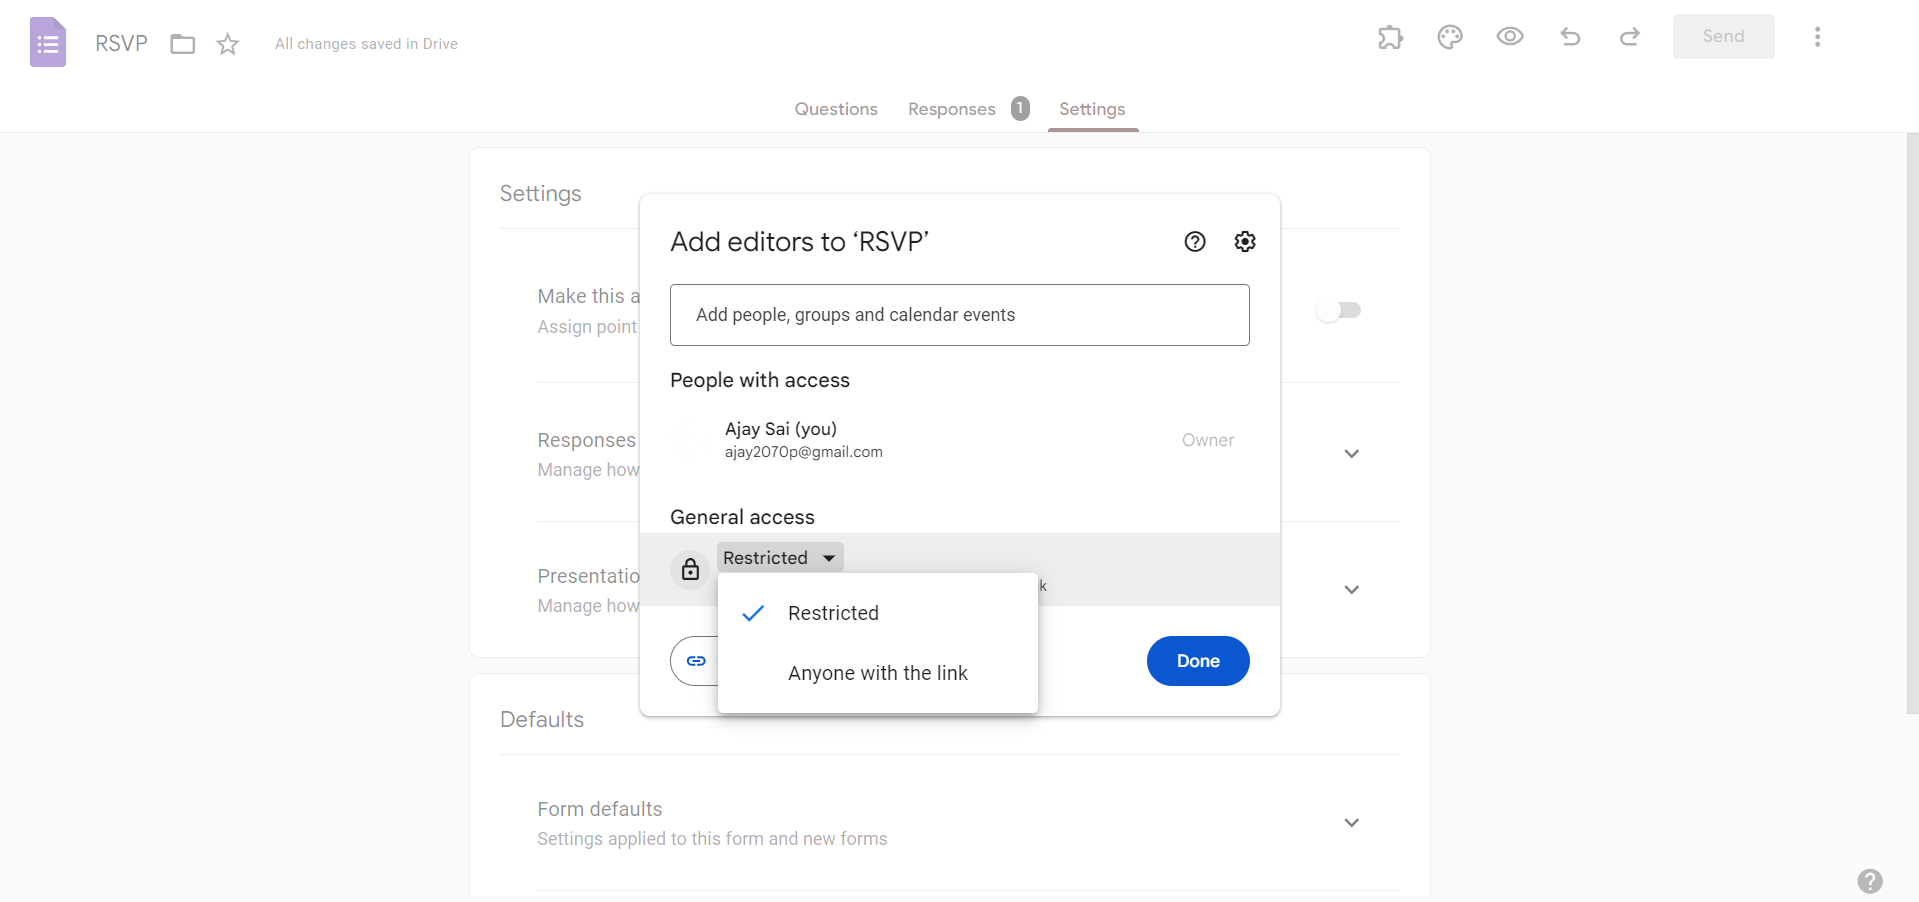Screen dimensions: 1919x902
Task: Redo the last change
Action: click(1630, 37)
